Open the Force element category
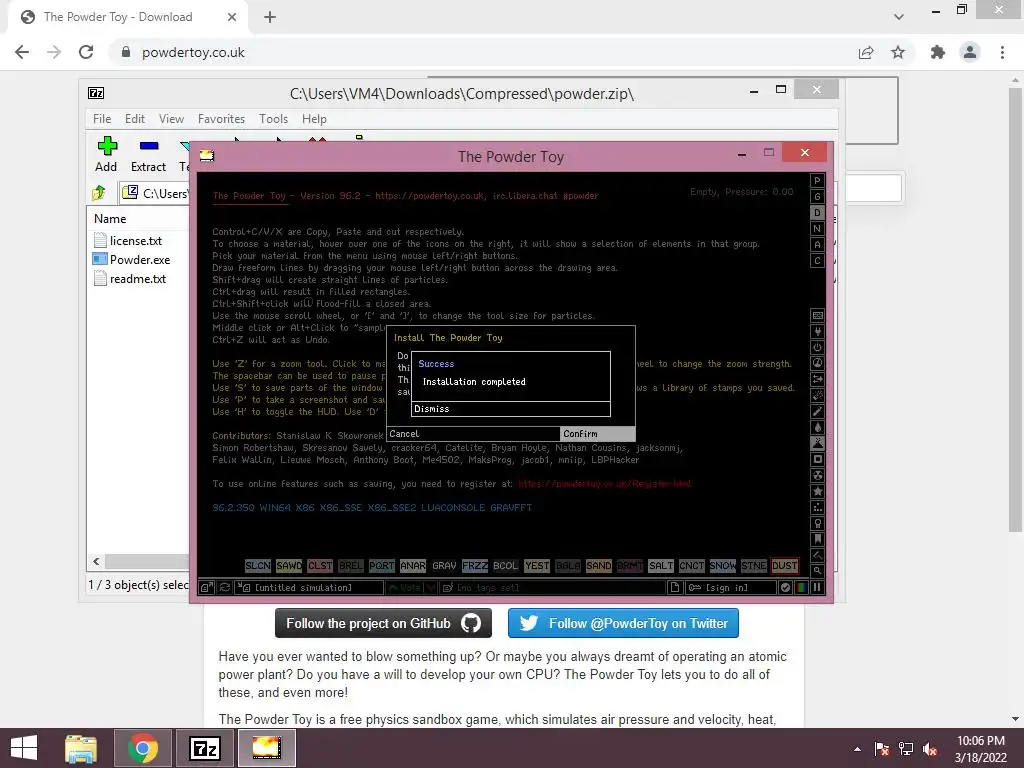The width and height of the screenshot is (1024, 768). tap(817, 379)
